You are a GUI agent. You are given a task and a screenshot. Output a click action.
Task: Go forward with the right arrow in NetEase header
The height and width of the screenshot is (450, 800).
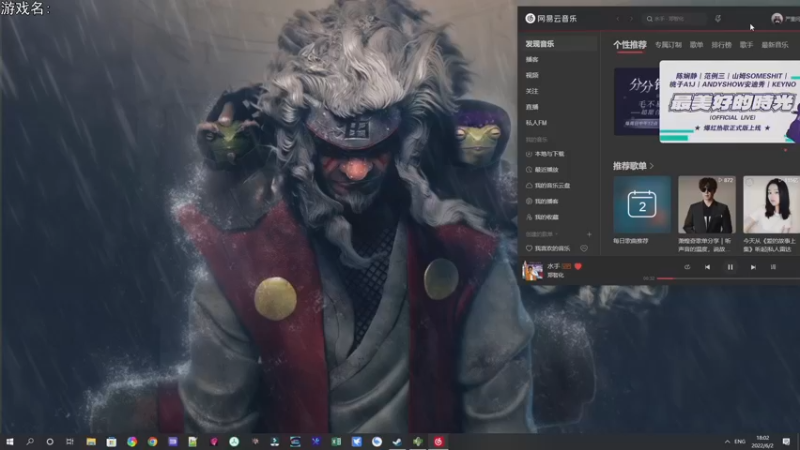click(631, 19)
